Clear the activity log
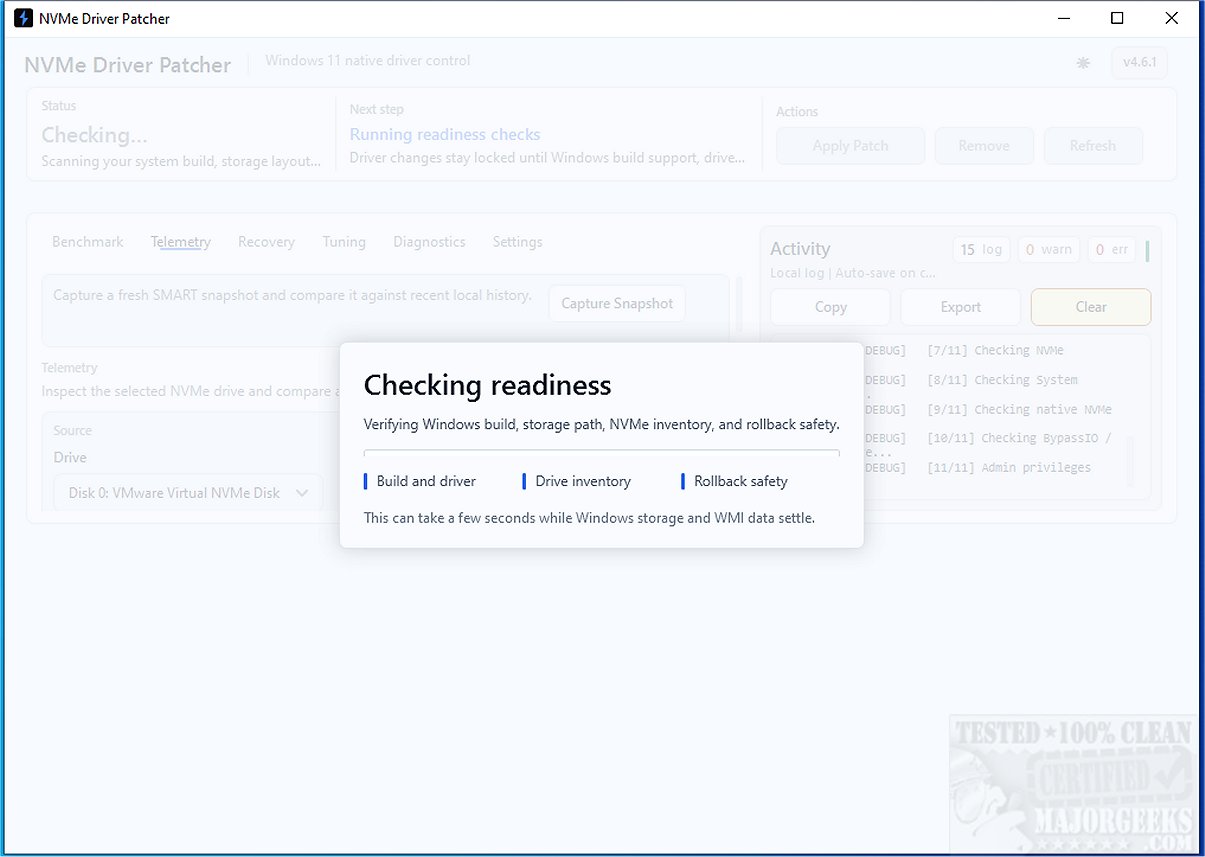 point(1091,308)
